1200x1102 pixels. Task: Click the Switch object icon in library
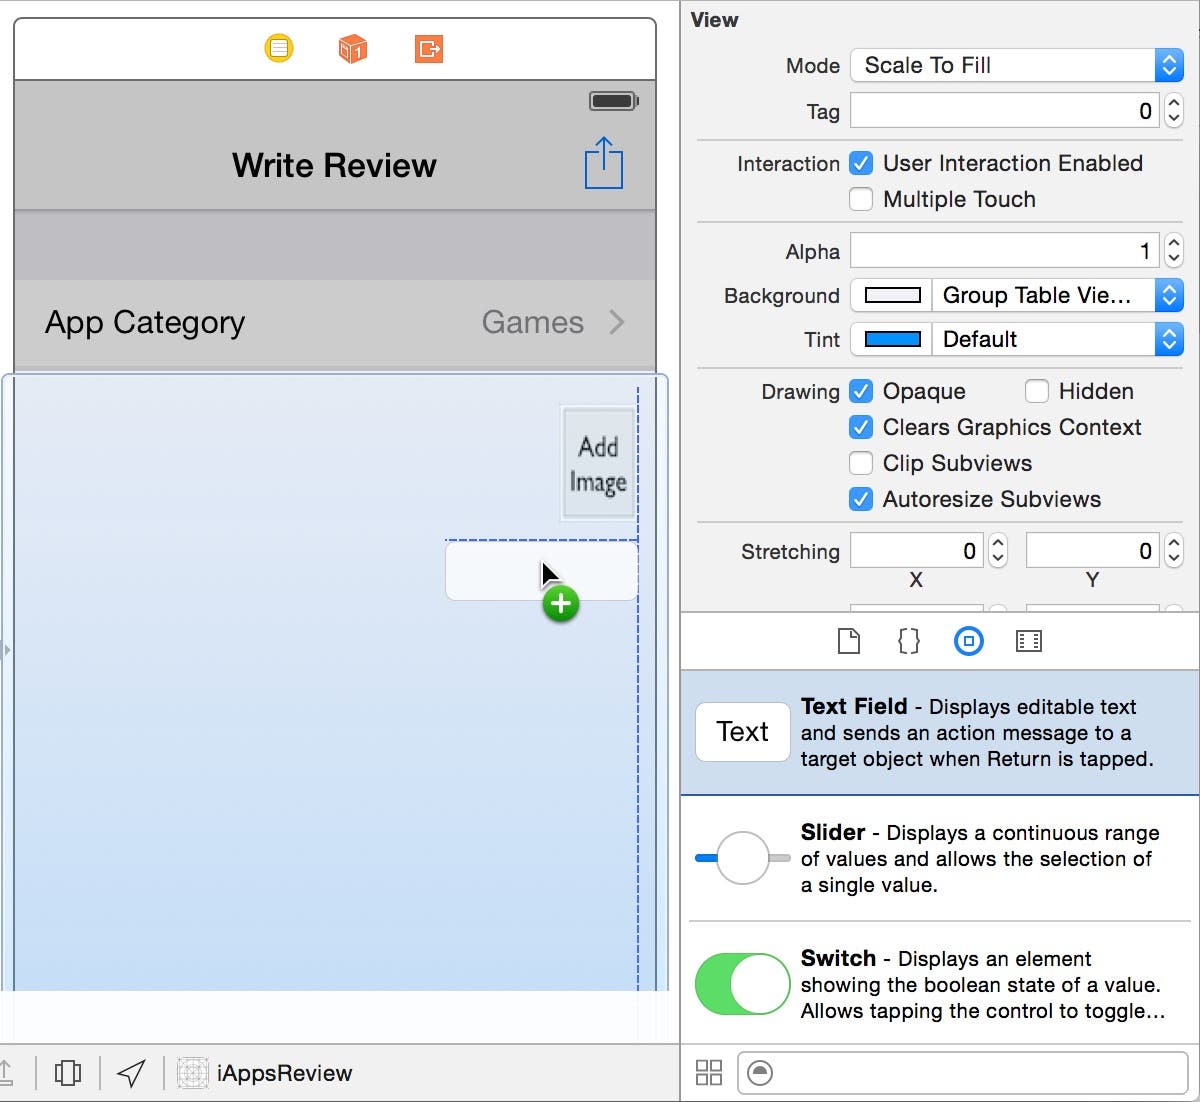pyautogui.click(x=742, y=984)
